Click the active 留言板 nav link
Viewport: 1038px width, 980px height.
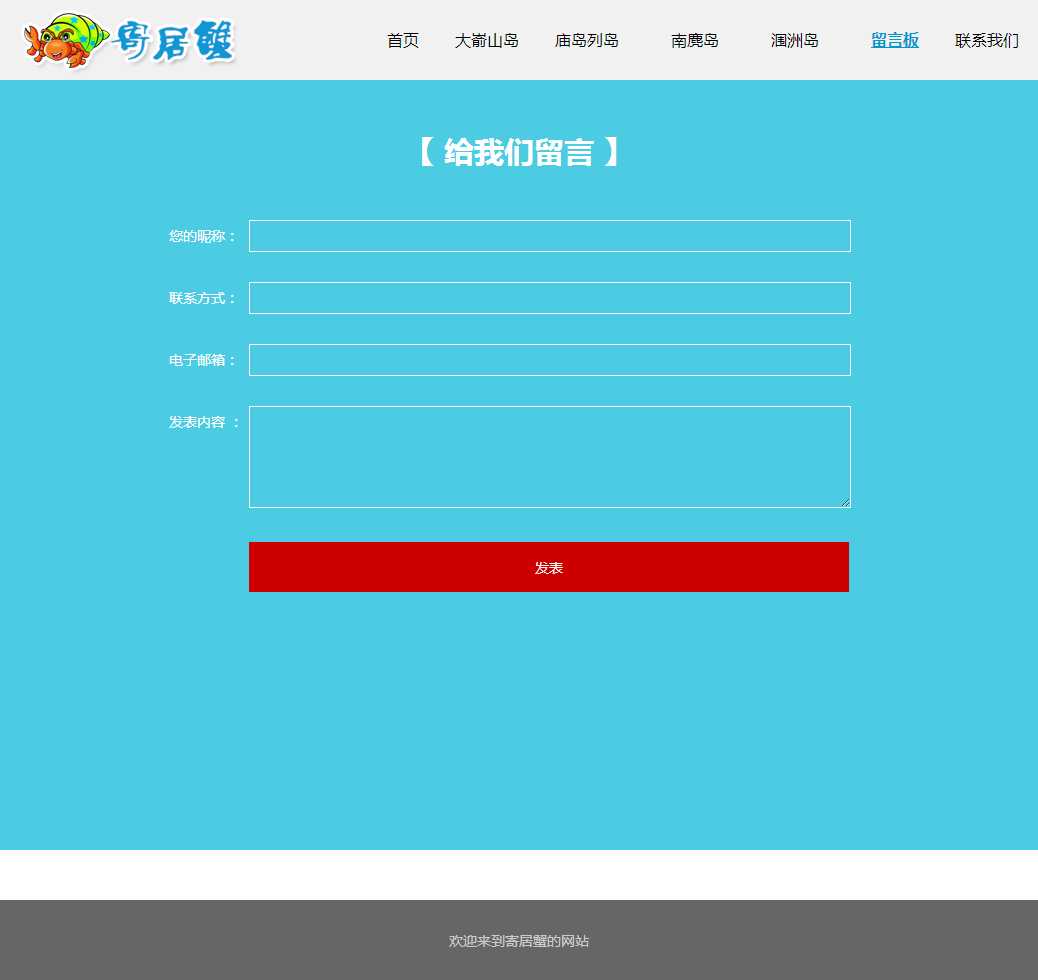(895, 41)
